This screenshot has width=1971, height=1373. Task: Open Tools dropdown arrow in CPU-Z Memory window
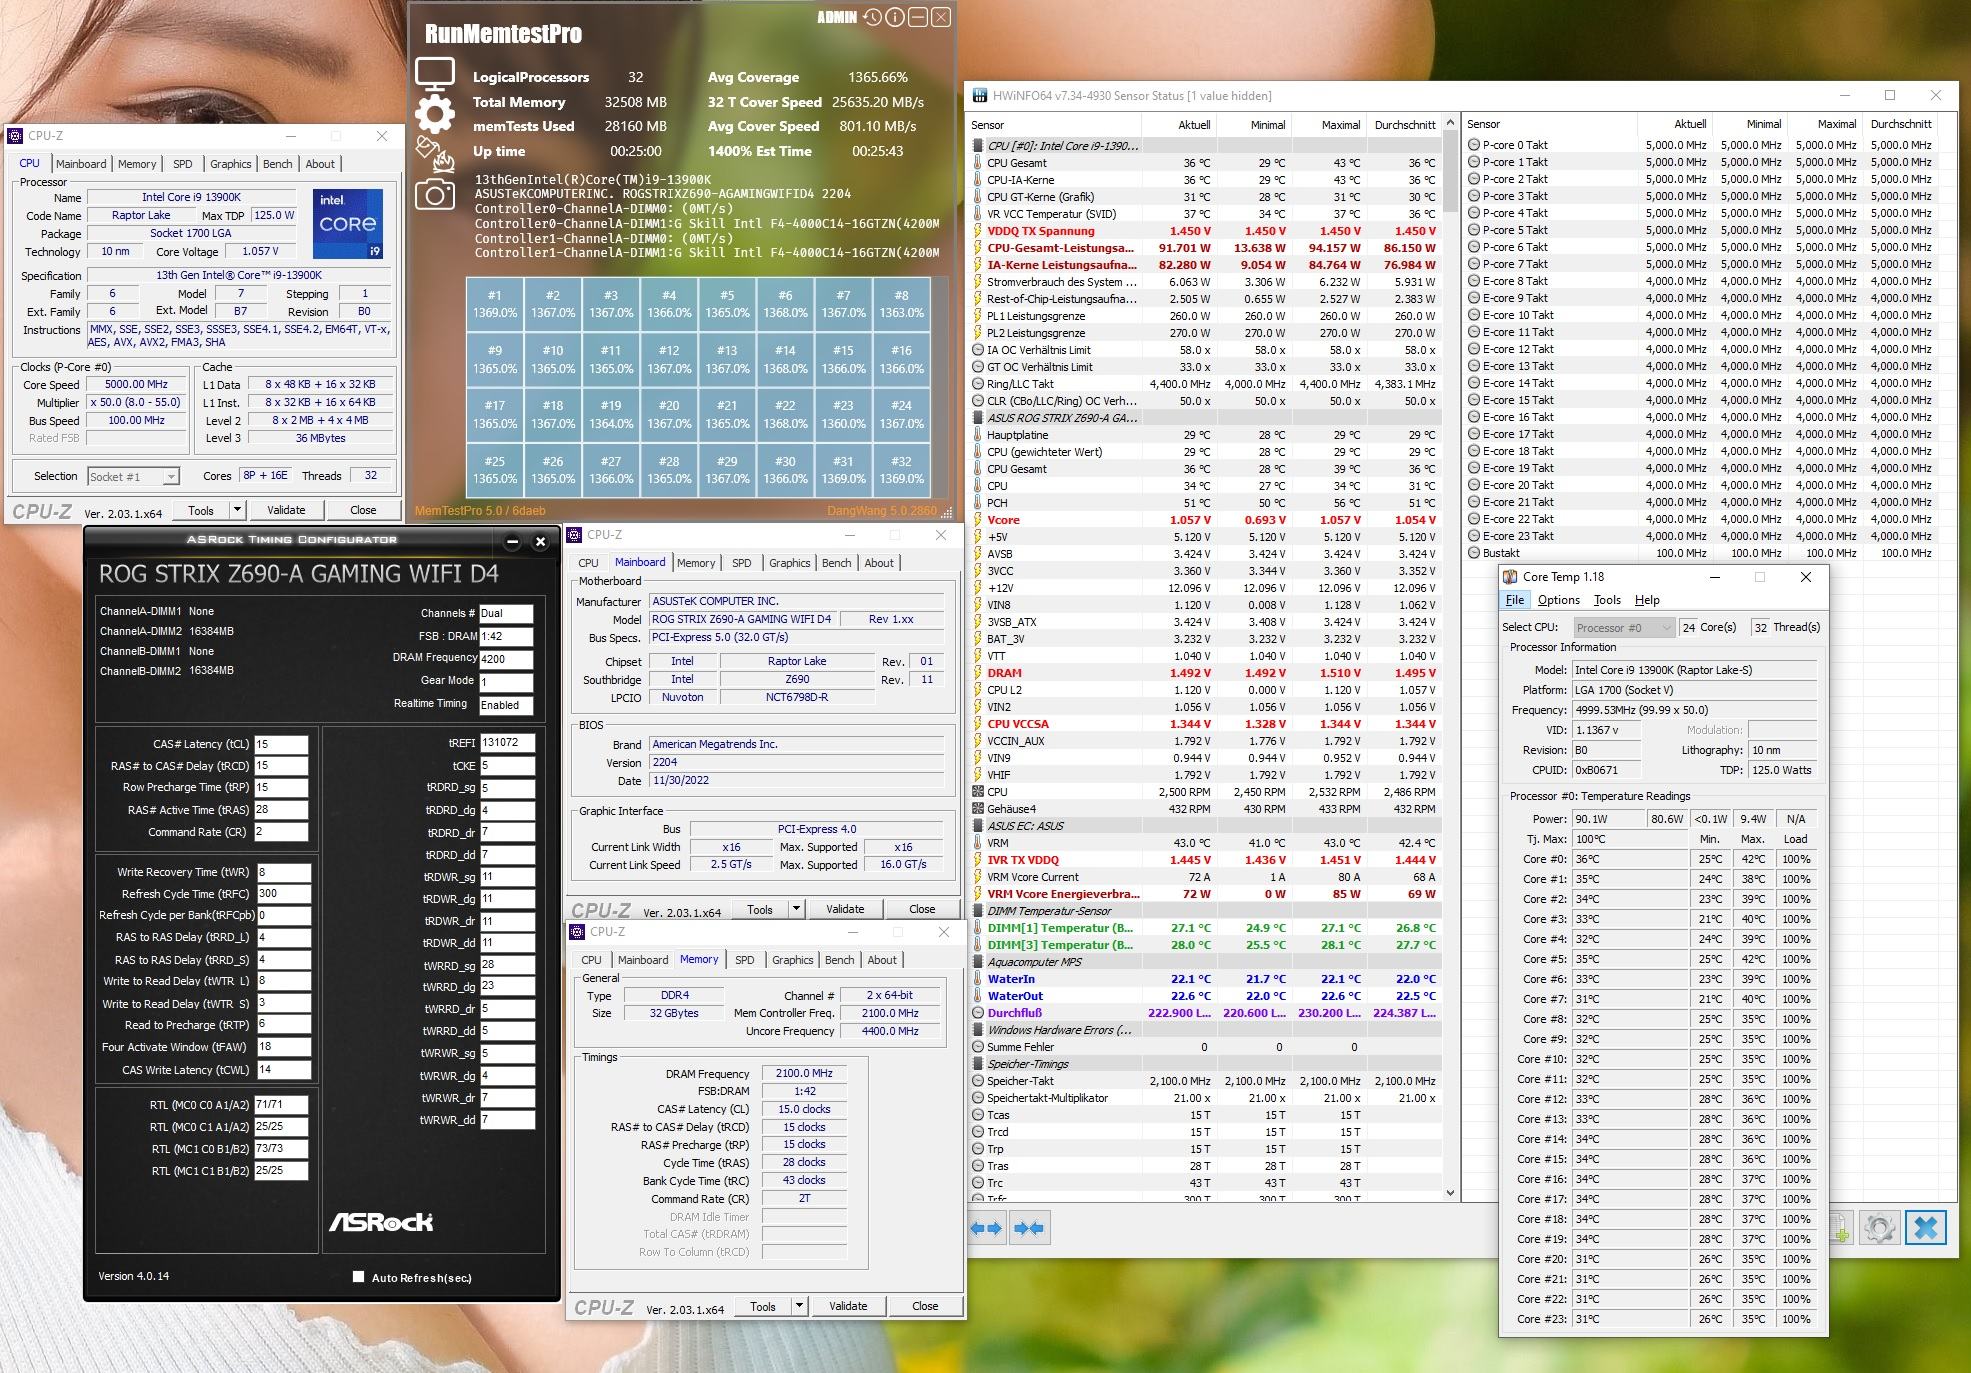799,1306
